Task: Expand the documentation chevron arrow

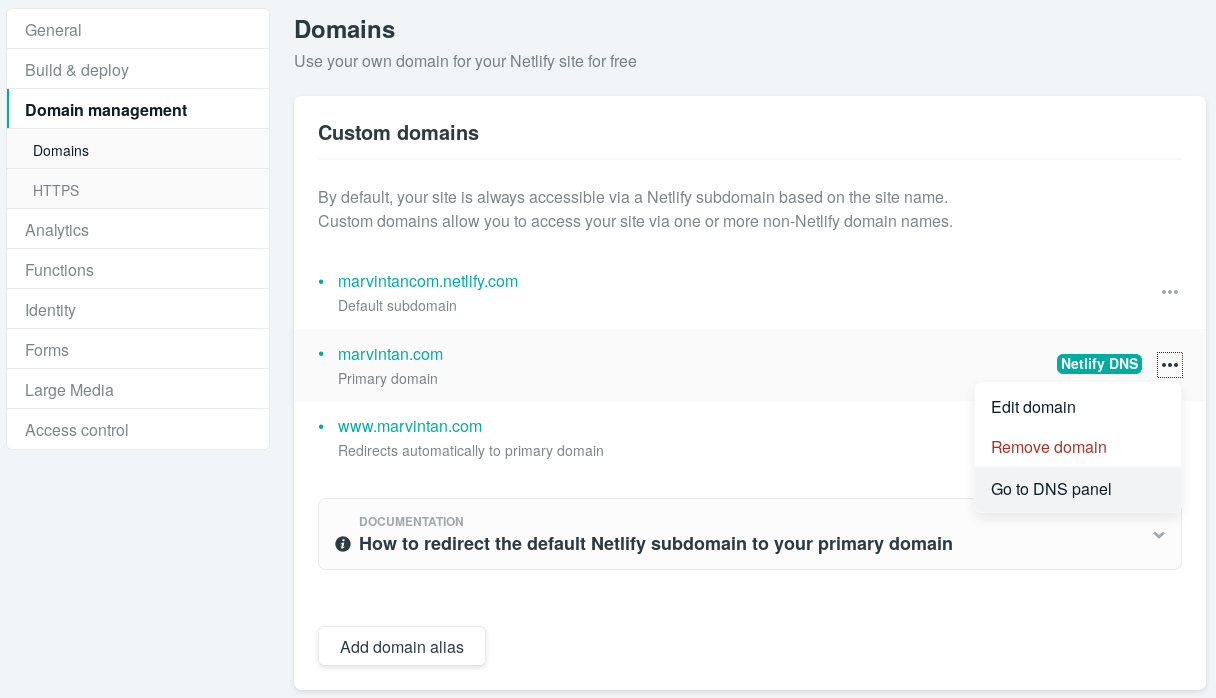Action: click(1159, 535)
